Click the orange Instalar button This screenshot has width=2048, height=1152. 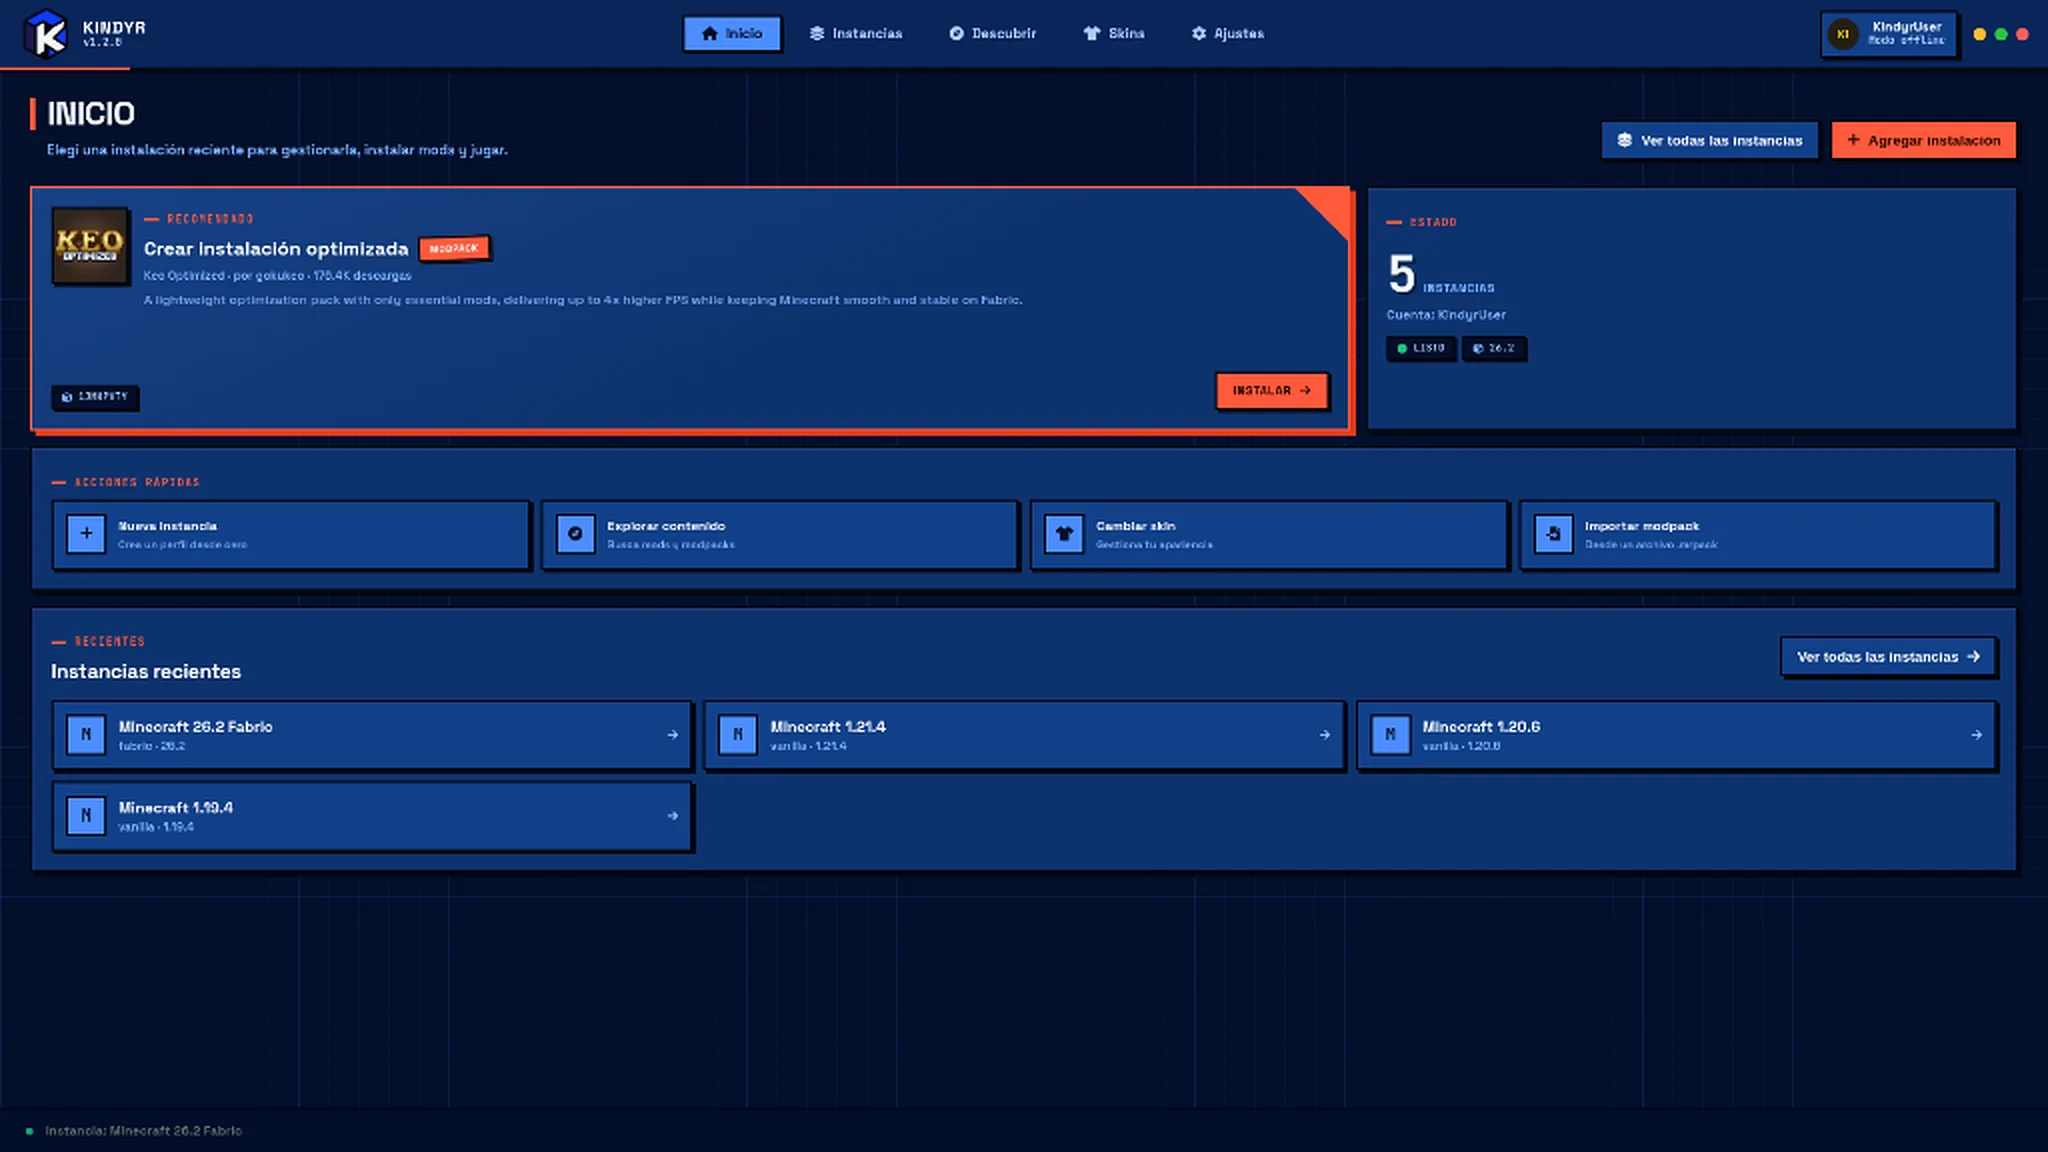pos(1272,391)
